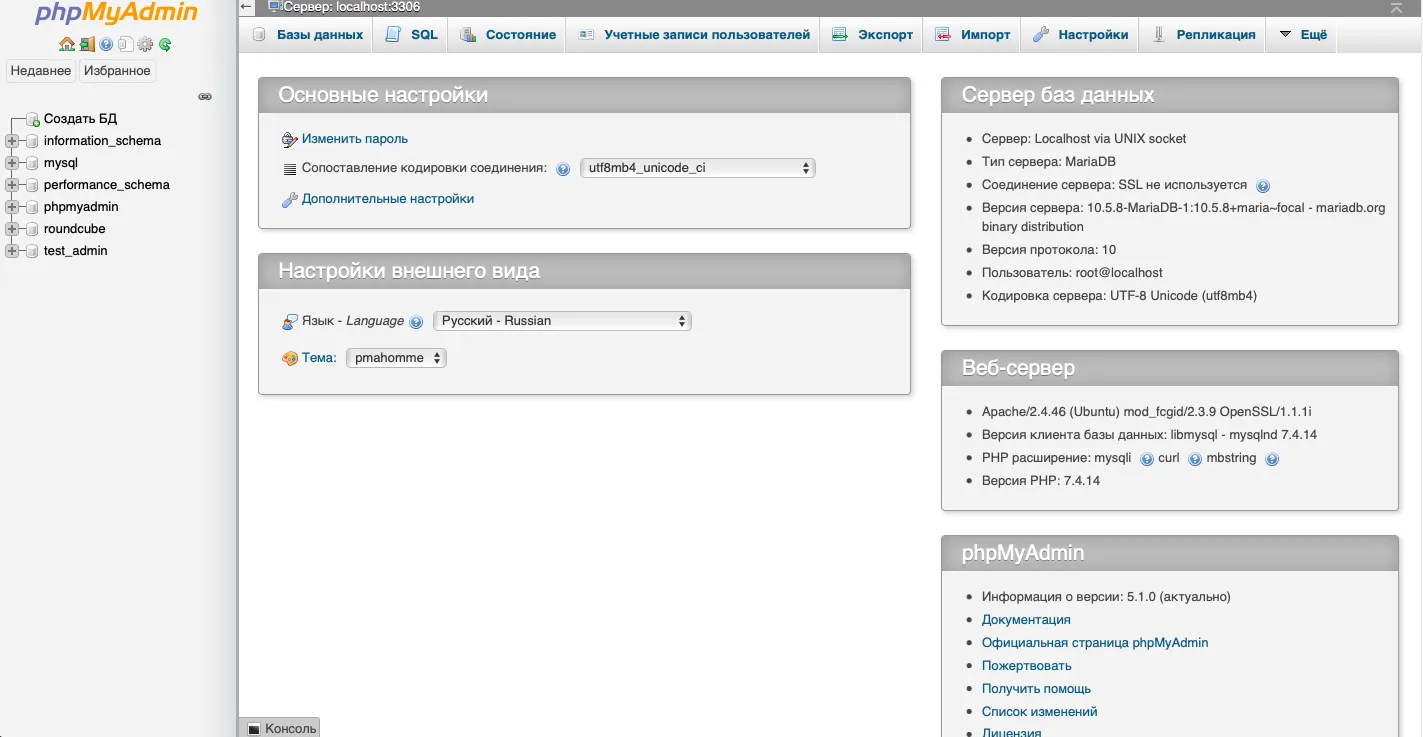1423x737 pixels.
Task: Click help icon after curl extension
Action: [1195, 459]
